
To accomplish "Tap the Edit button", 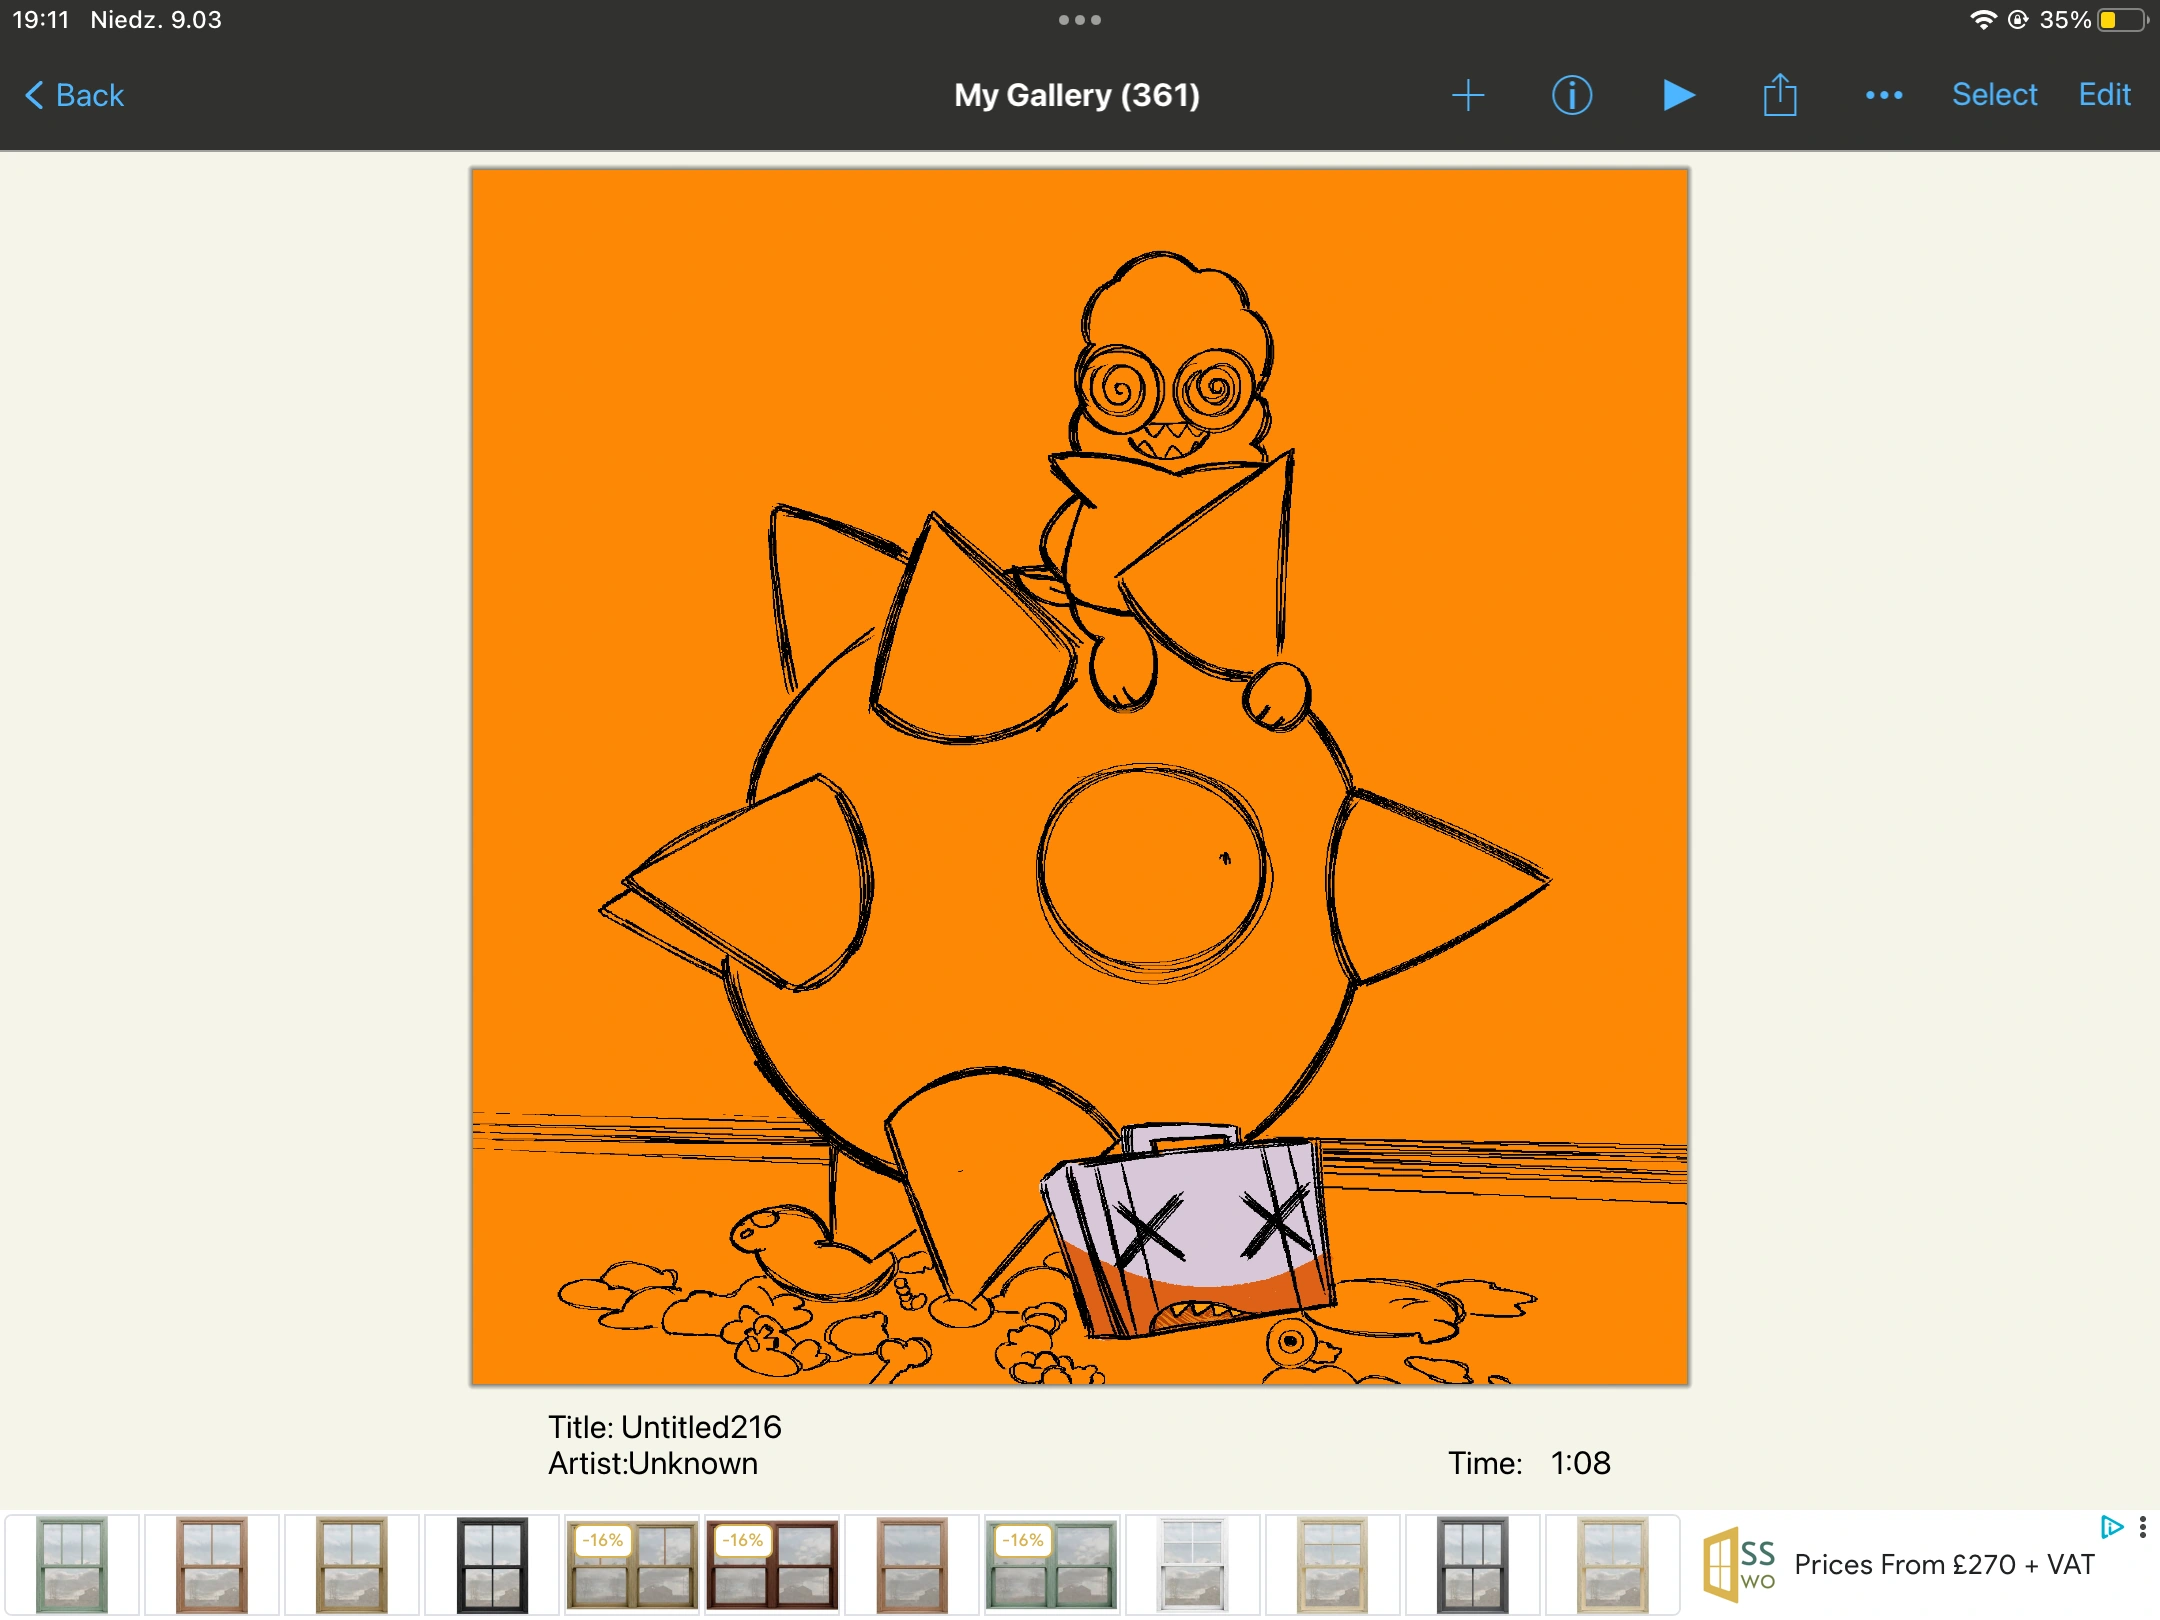I will (x=2104, y=95).
